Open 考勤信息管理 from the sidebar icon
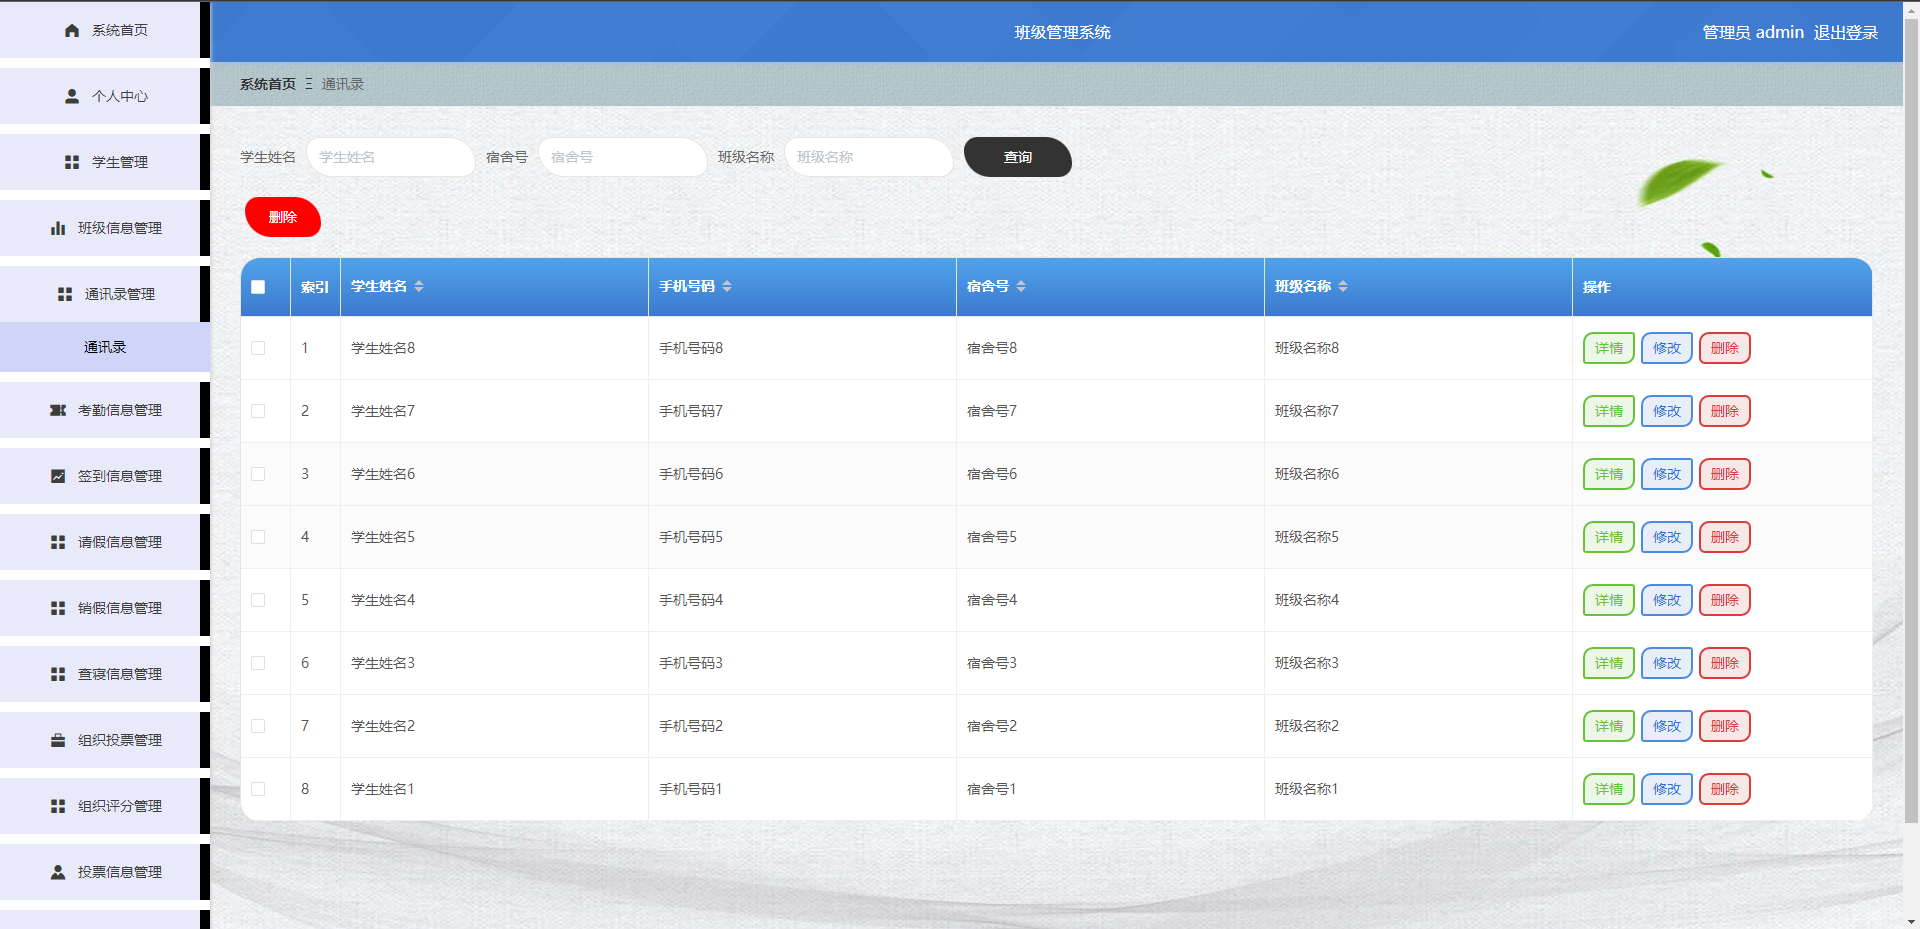This screenshot has width=1920, height=929. 58,410
